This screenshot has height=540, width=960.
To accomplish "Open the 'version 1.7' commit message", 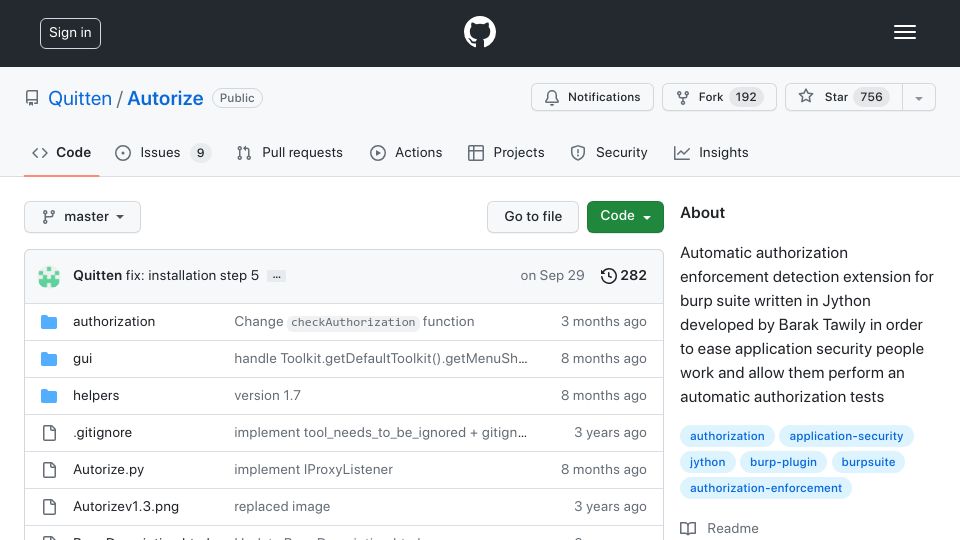I will [x=268, y=396].
